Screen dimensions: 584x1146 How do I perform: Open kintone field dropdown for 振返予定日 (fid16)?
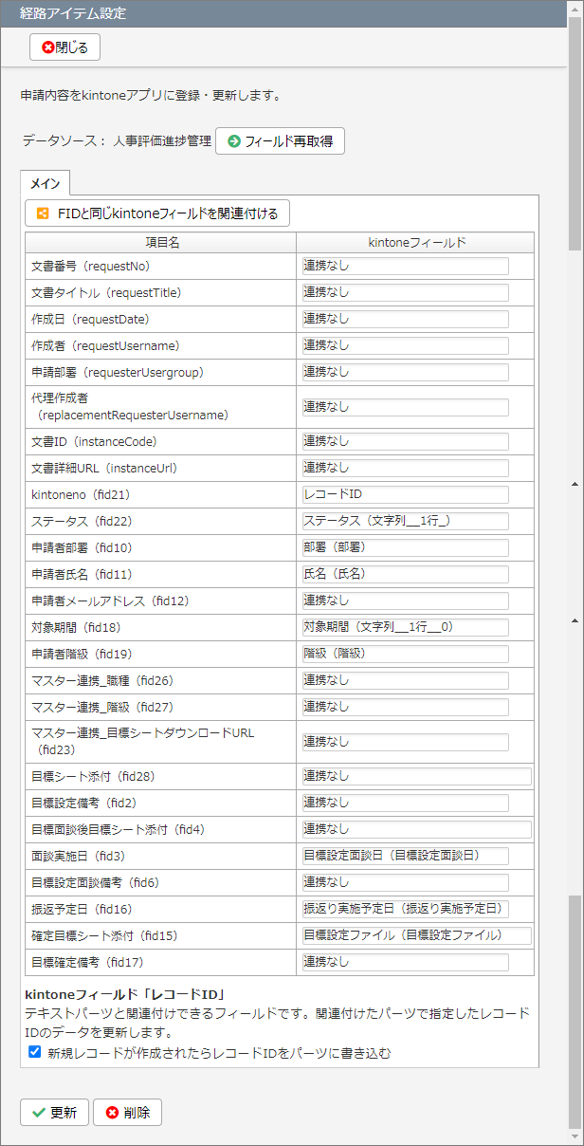point(405,908)
